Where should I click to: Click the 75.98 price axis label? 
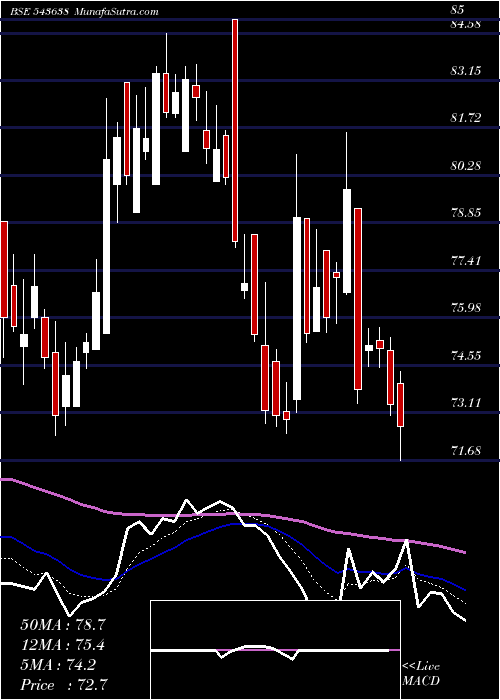(466, 308)
